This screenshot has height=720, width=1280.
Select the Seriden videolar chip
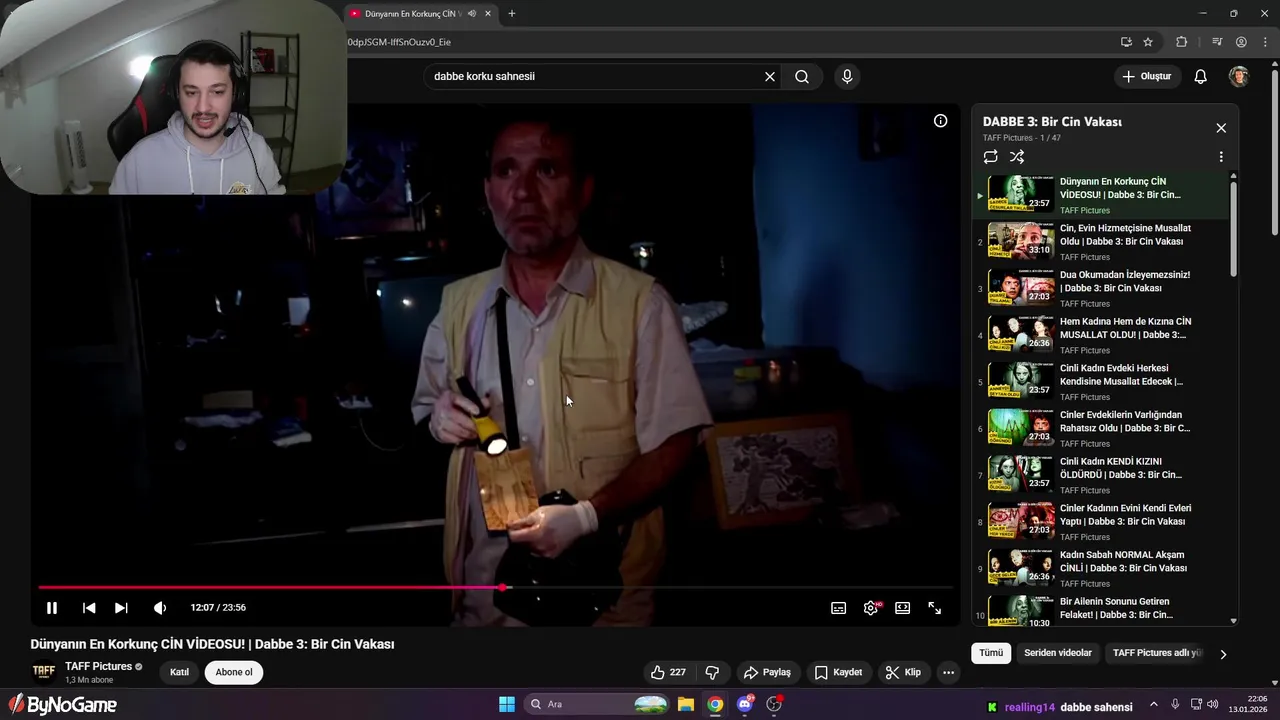pyautogui.click(x=1058, y=653)
